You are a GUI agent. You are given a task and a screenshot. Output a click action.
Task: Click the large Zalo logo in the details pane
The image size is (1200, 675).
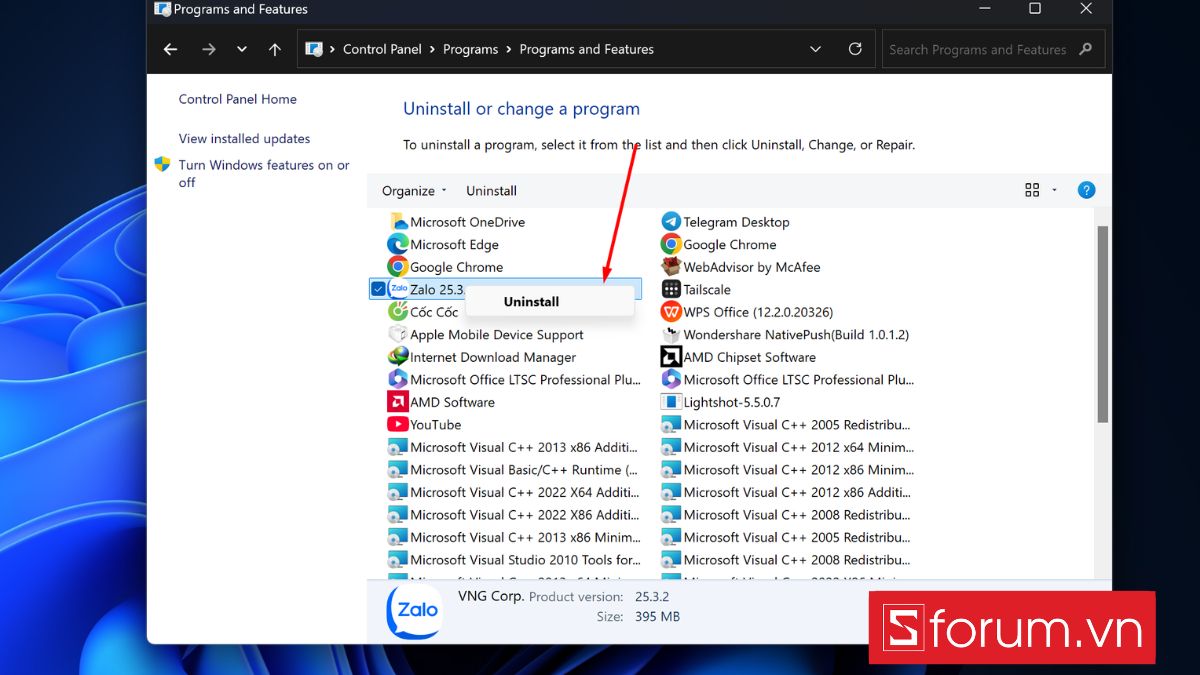pos(414,611)
